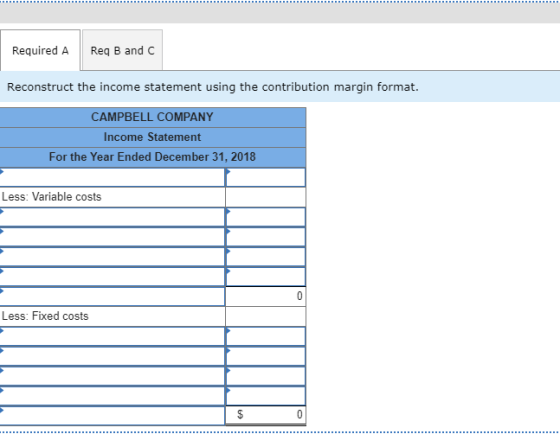Click third amount field under Less: Fixed costs
This screenshot has width=560, height=434.
[266, 376]
